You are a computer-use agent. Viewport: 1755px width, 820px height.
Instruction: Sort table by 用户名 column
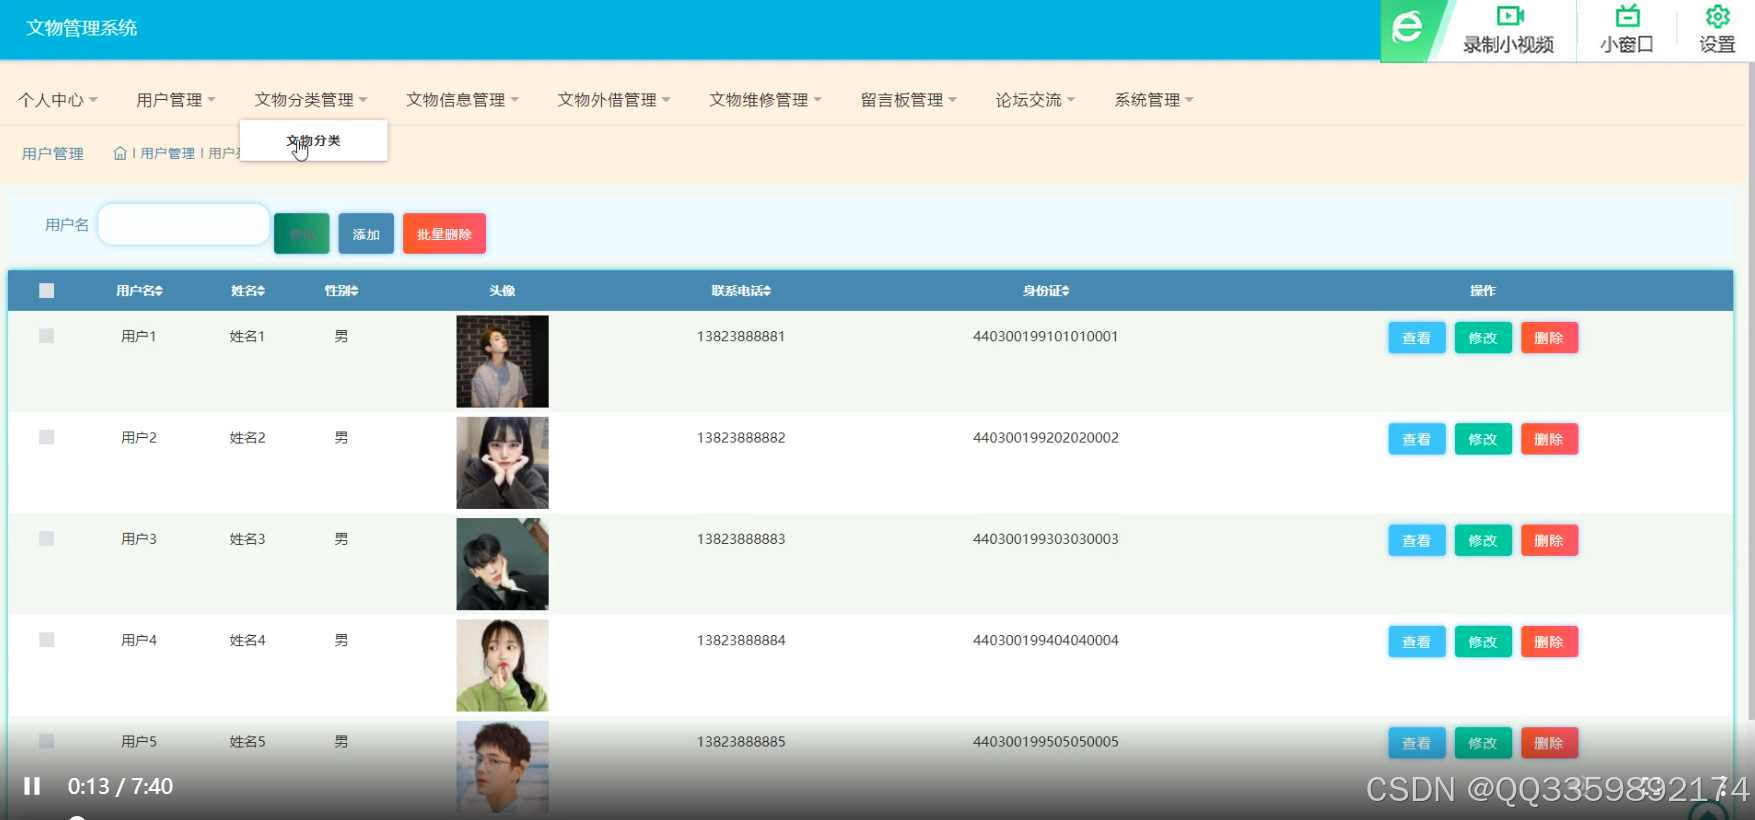[139, 291]
